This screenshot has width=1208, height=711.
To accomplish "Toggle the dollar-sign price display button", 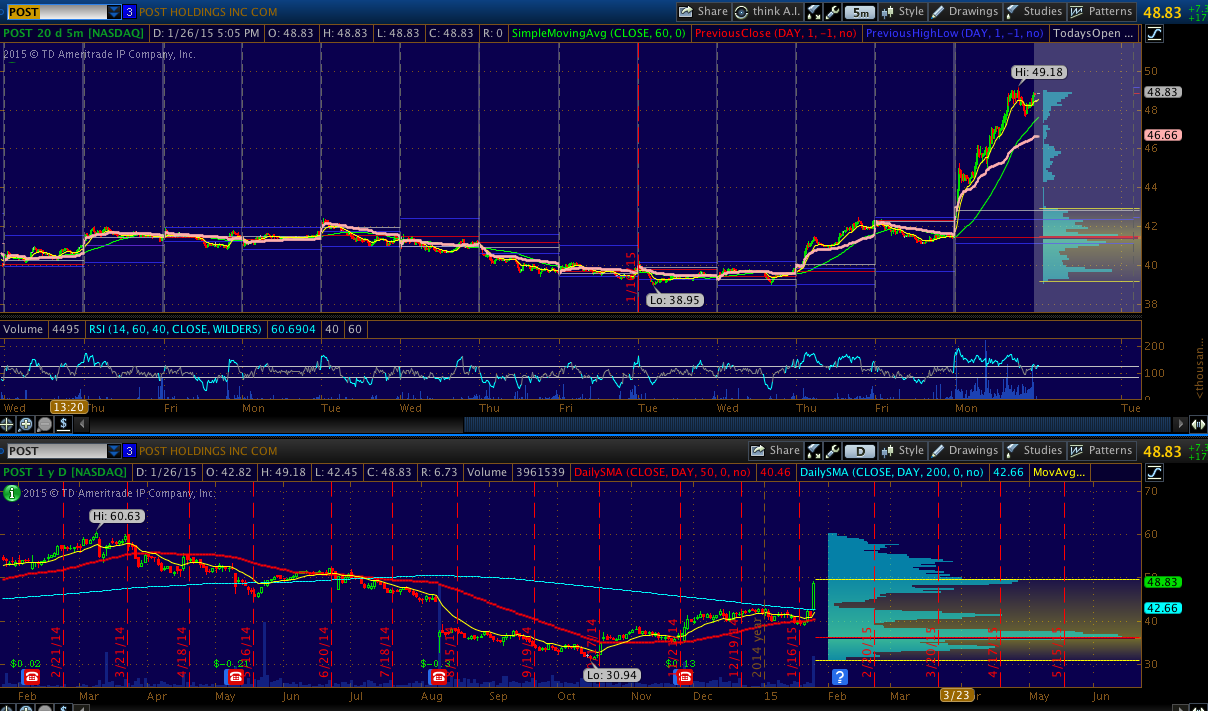I will (63, 424).
